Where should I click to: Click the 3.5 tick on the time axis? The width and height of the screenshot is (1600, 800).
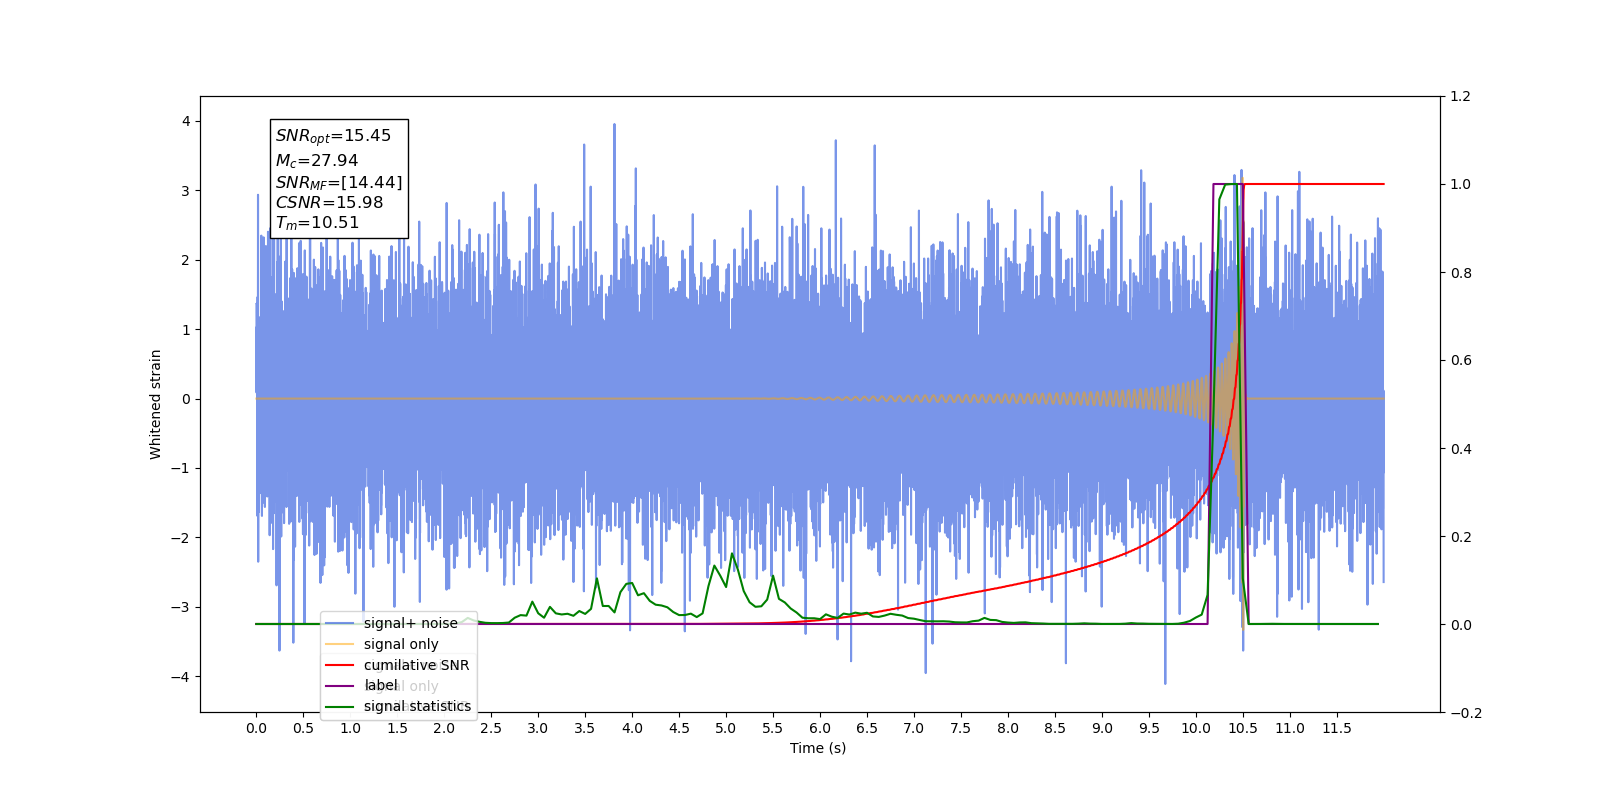coord(585,728)
